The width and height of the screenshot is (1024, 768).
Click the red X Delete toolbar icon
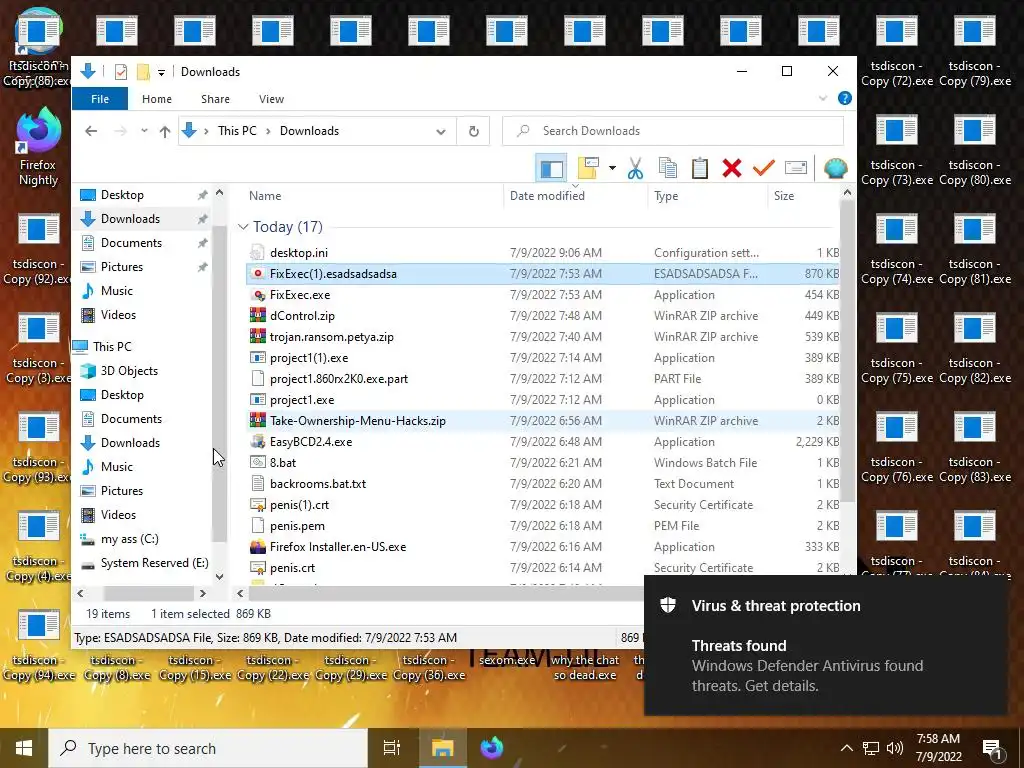(x=731, y=168)
